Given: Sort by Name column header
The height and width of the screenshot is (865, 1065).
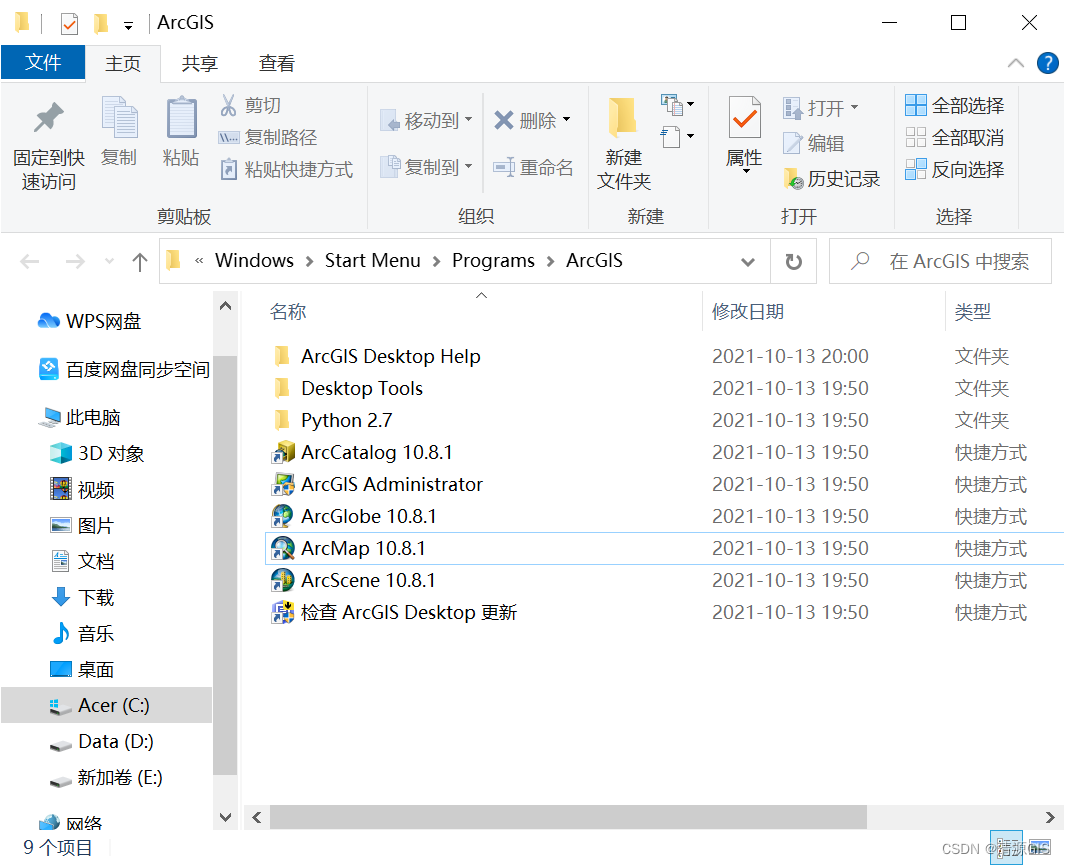Looking at the screenshot, I should 288,312.
